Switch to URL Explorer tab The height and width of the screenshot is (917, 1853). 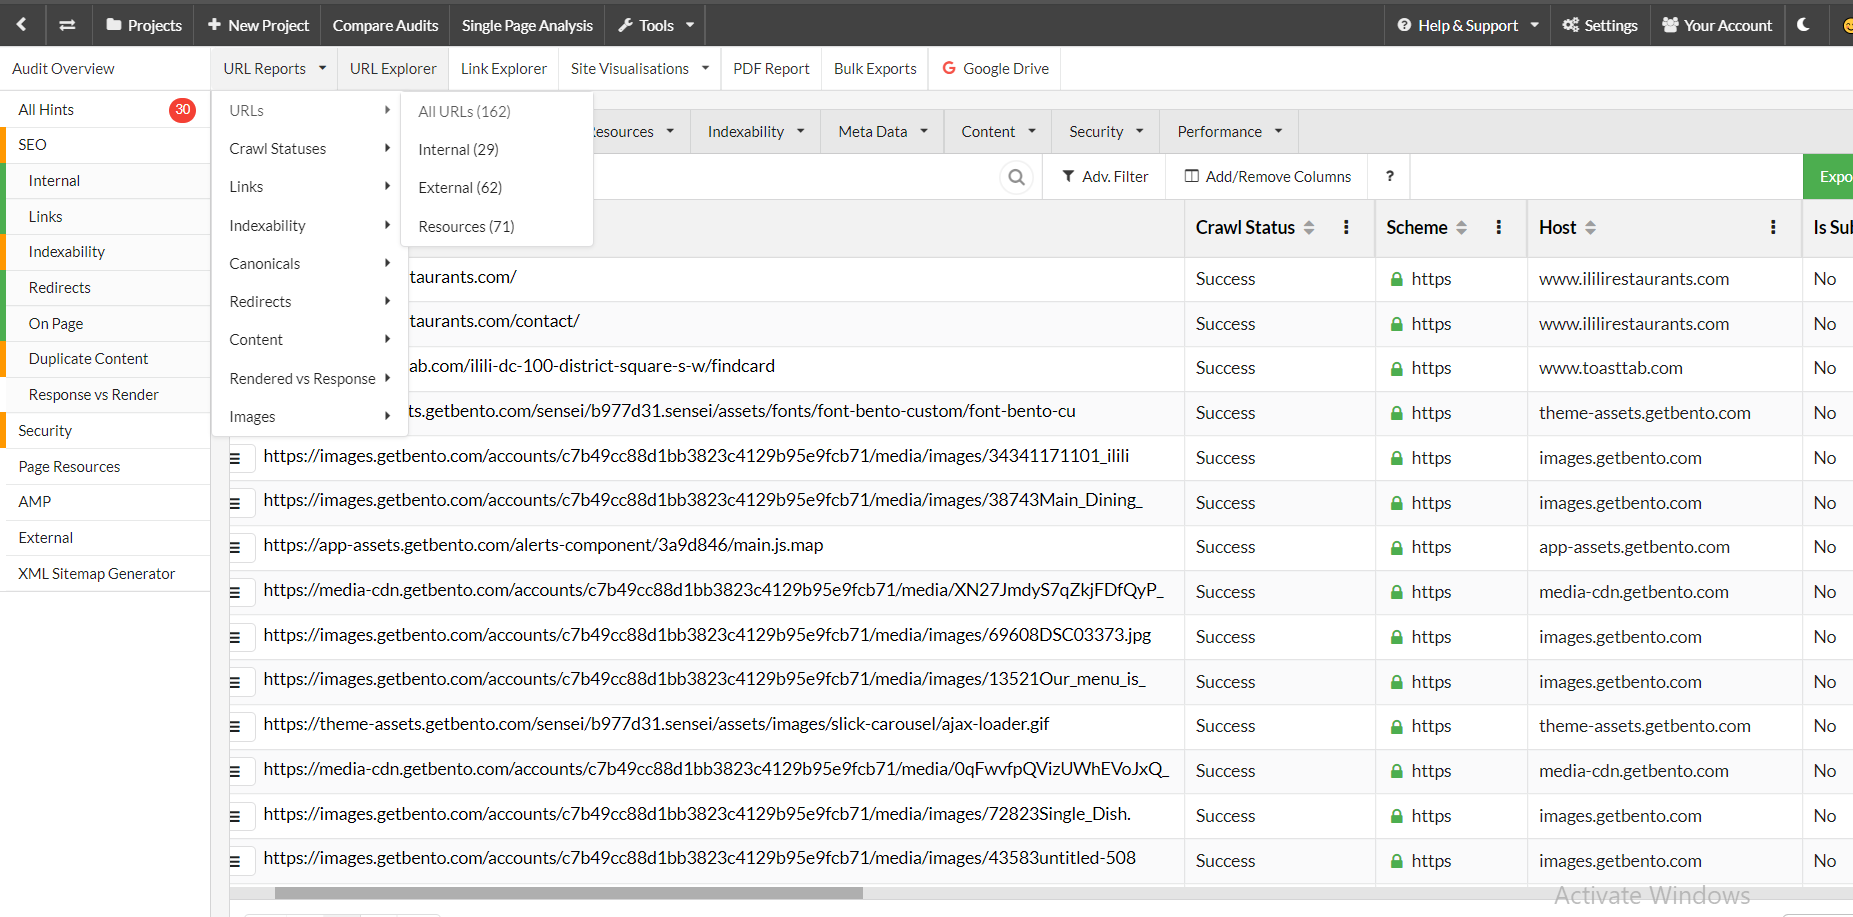pos(393,69)
